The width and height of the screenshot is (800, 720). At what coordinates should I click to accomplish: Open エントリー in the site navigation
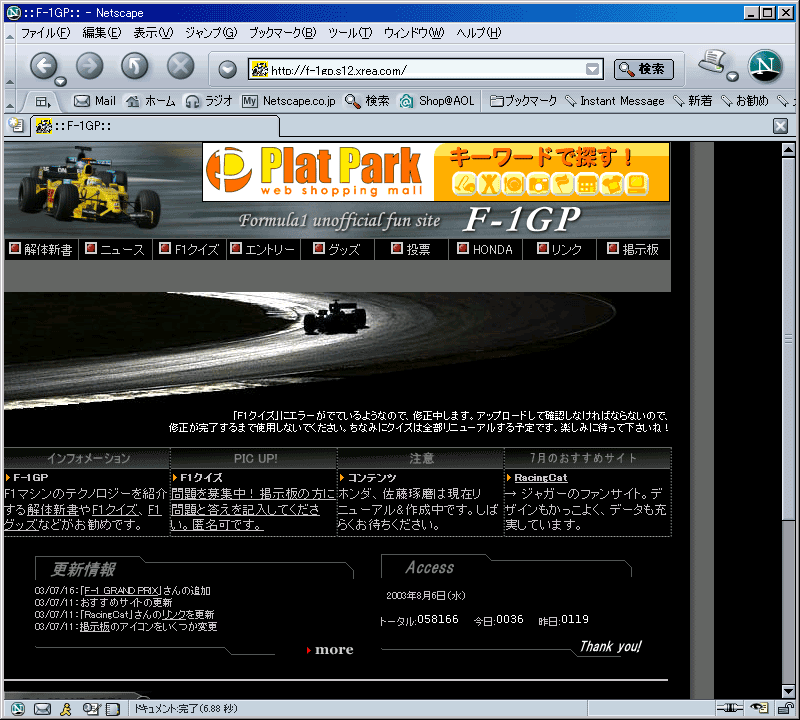[263, 249]
